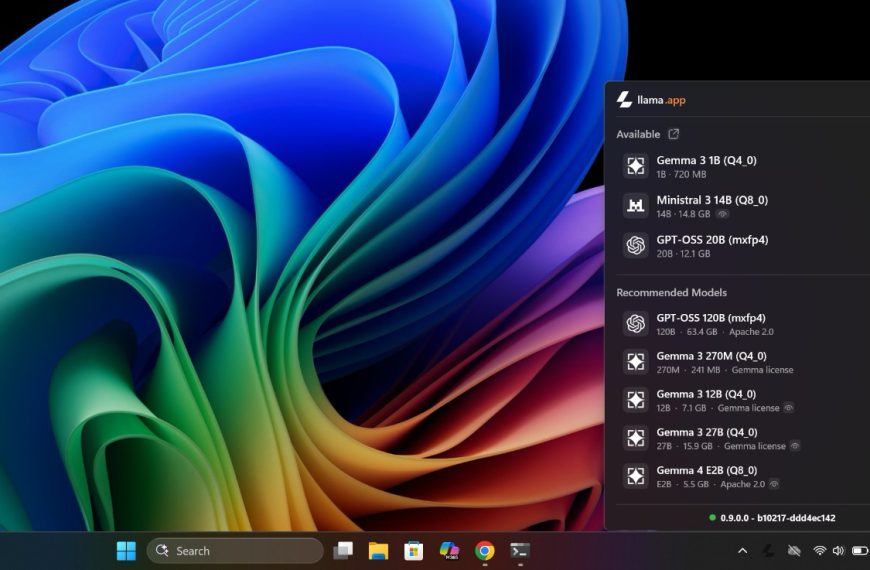Click the Gemma 3 270M model icon
The width and height of the screenshot is (870, 570).
635,362
